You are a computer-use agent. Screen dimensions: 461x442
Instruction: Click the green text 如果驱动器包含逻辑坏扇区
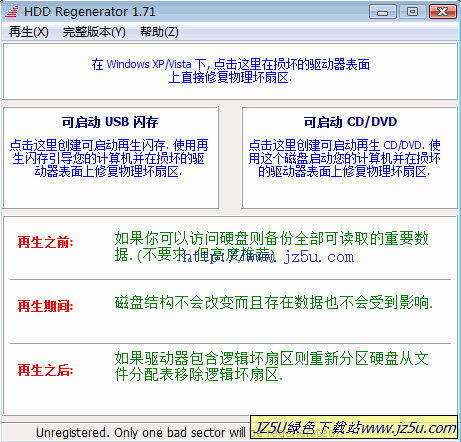271,366
